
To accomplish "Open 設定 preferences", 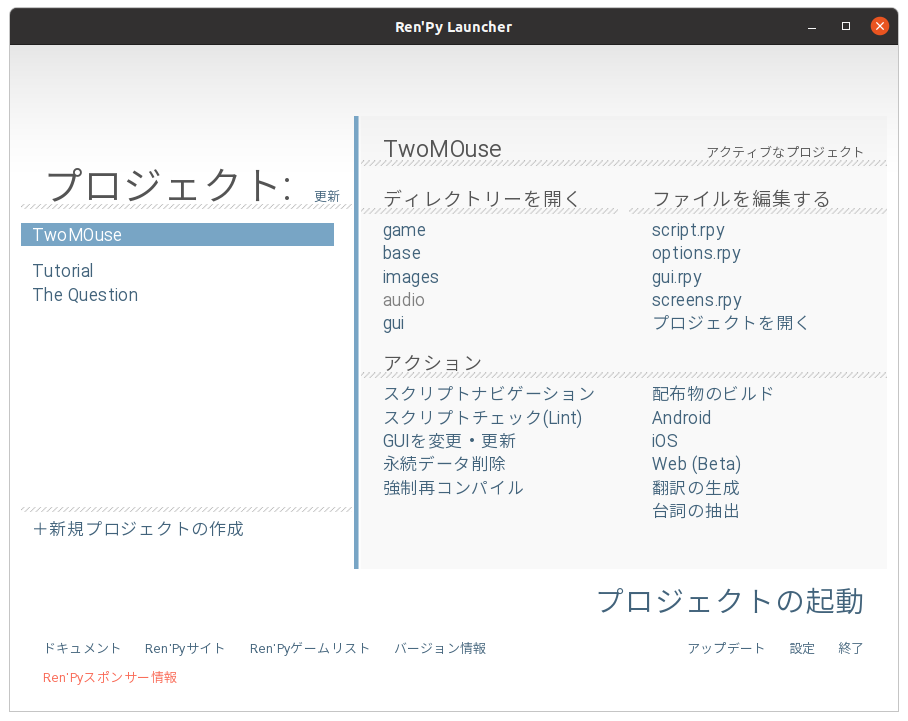I will [x=802, y=648].
